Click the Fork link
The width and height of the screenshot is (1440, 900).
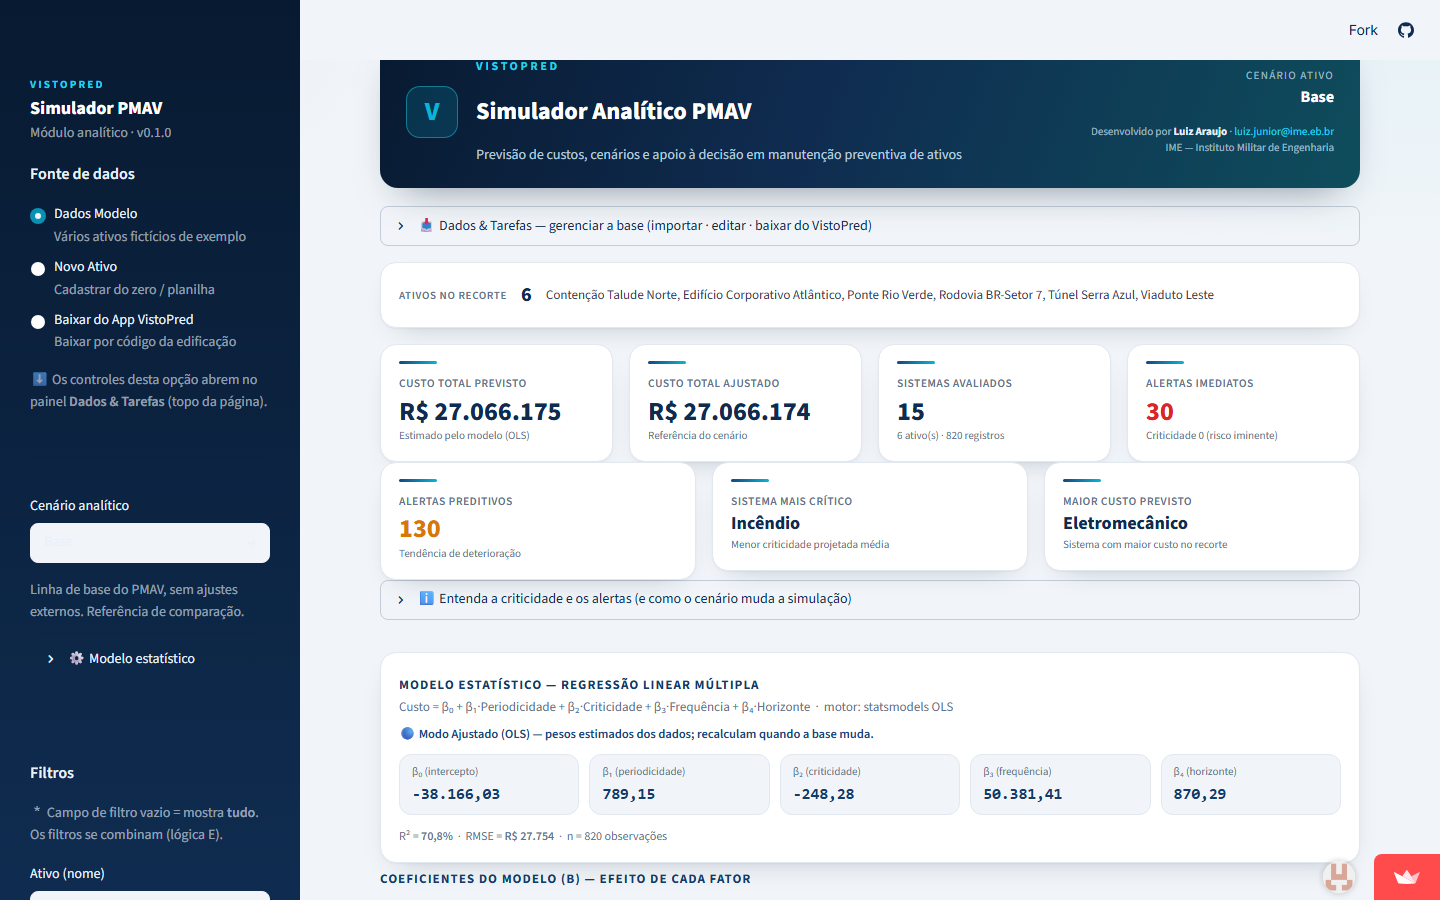click(1363, 30)
